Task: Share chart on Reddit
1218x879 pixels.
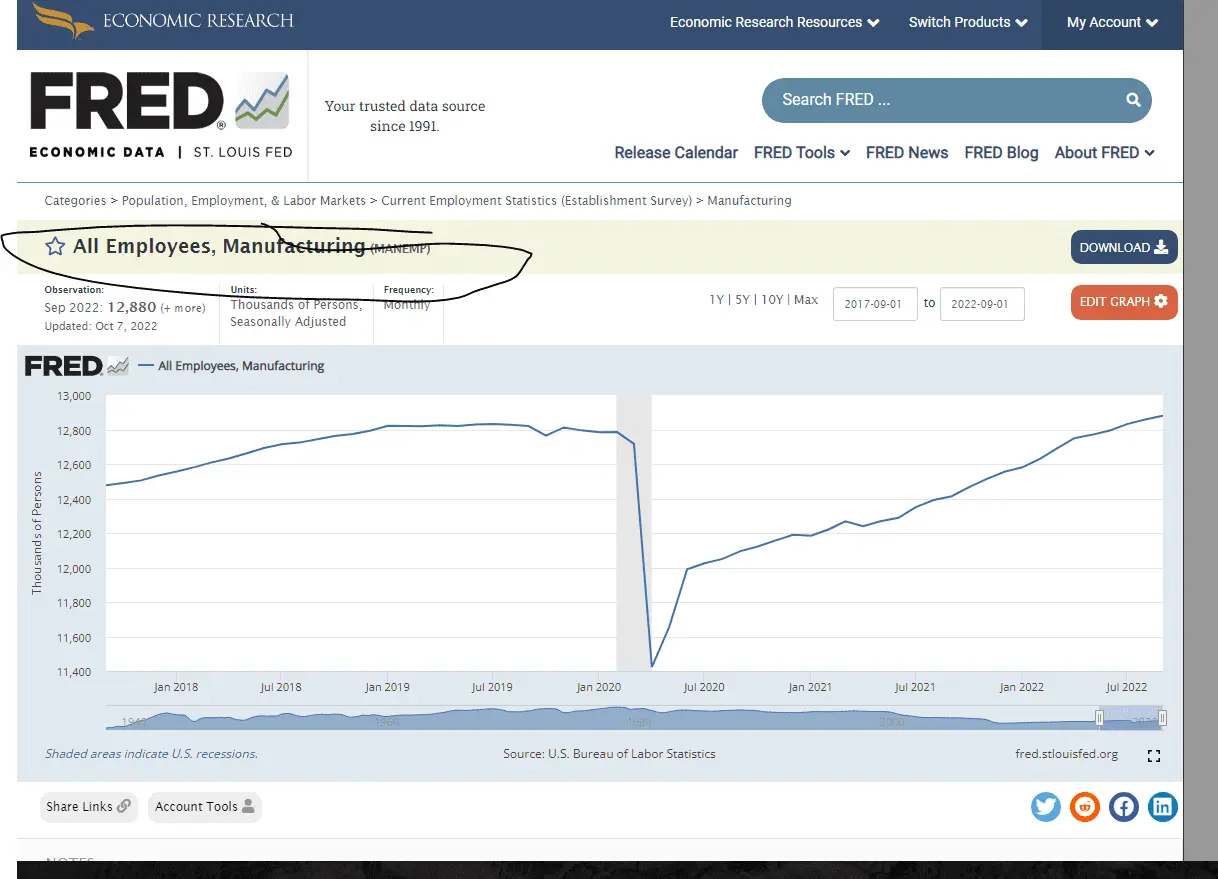Action: tap(1084, 806)
